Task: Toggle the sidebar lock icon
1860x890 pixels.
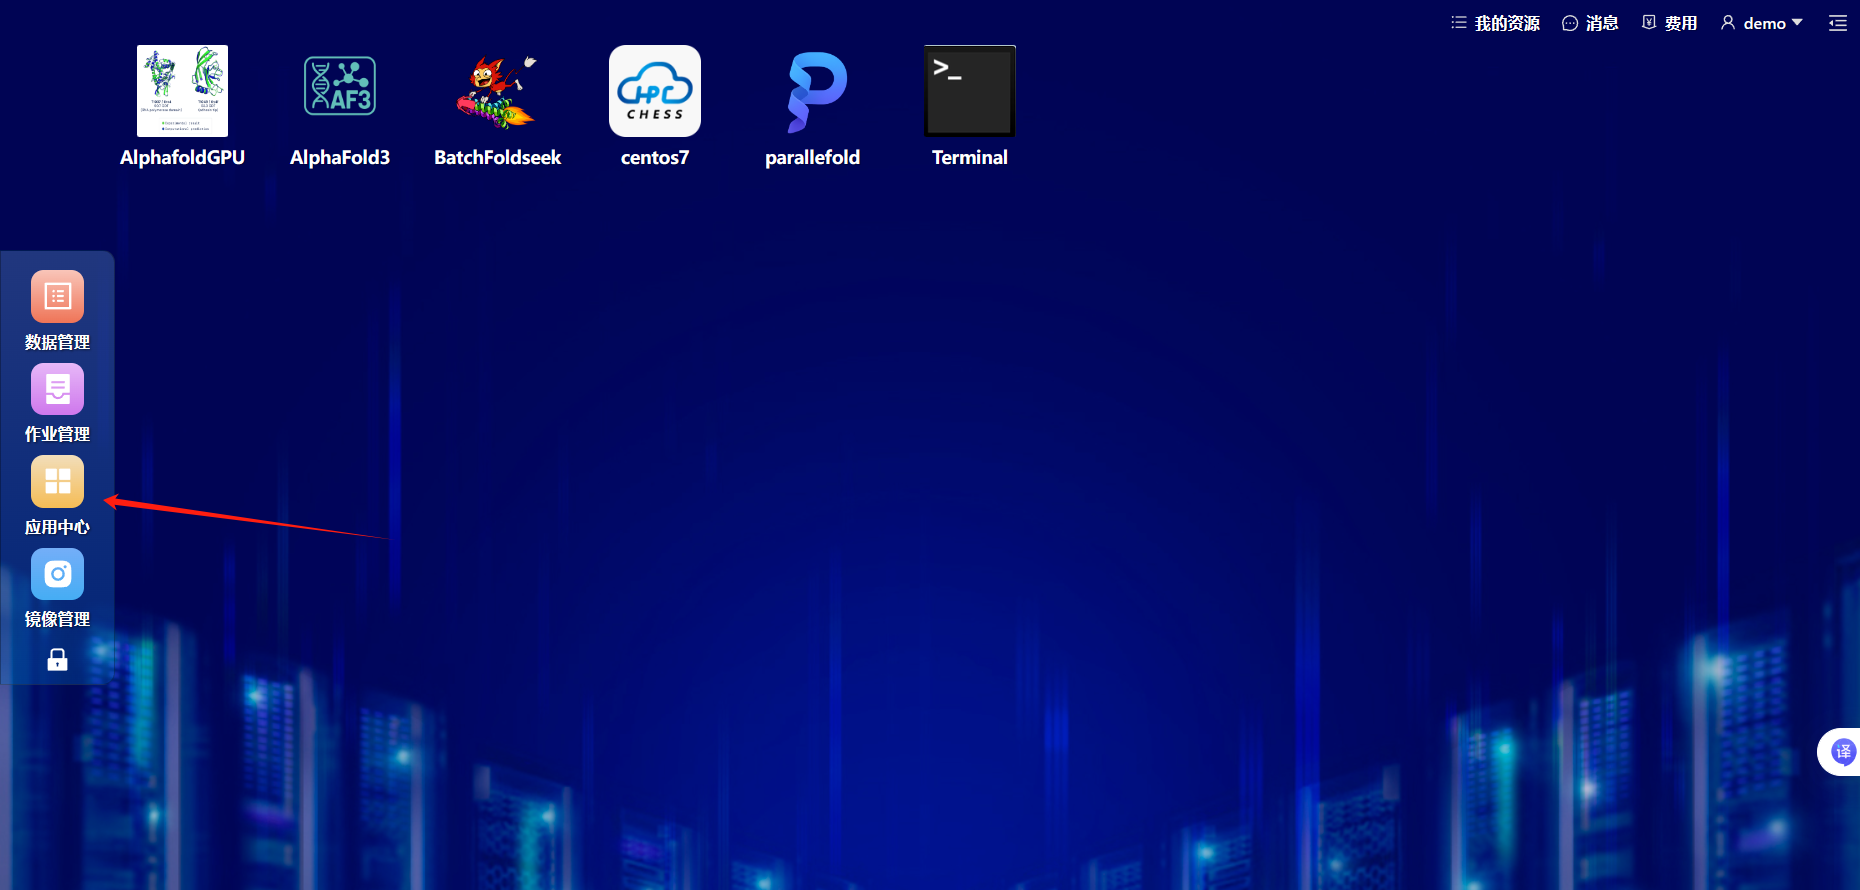Action: coord(57,659)
